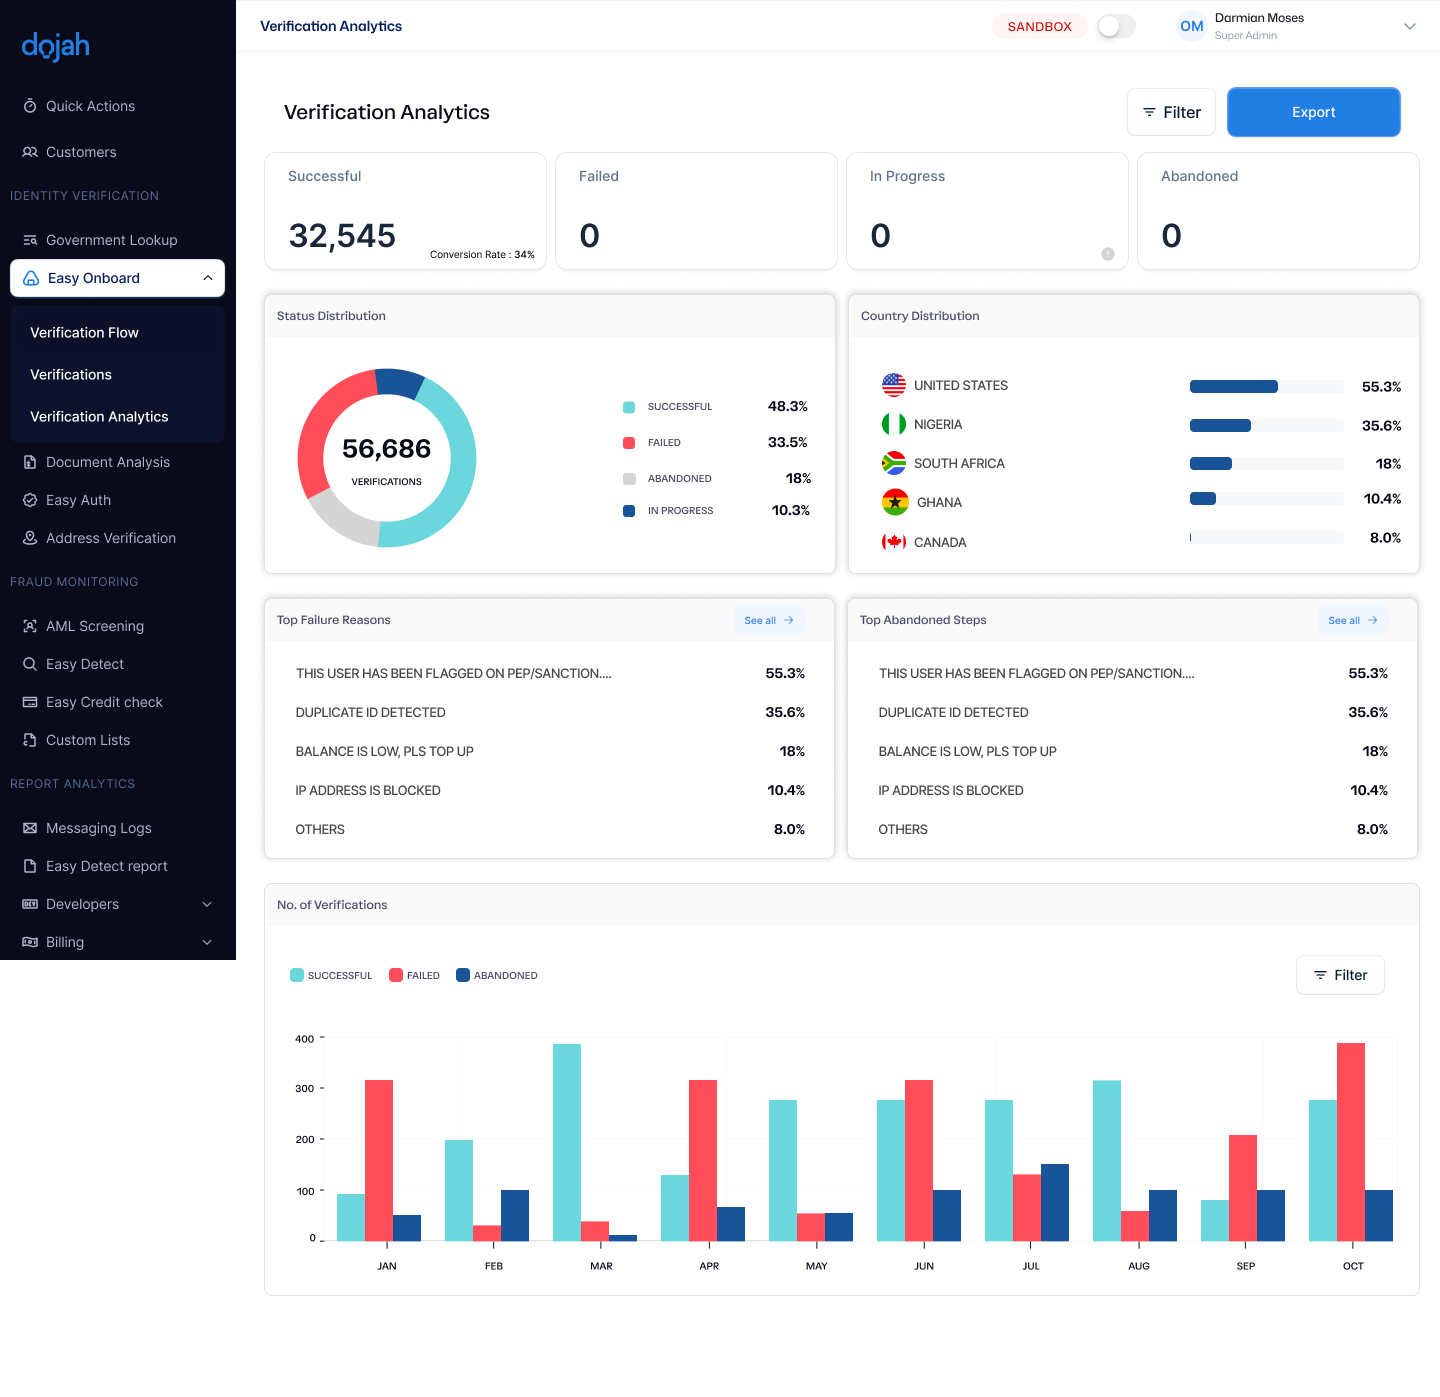
Task: Click the info icon in the In Progress card
Action: click(1108, 254)
